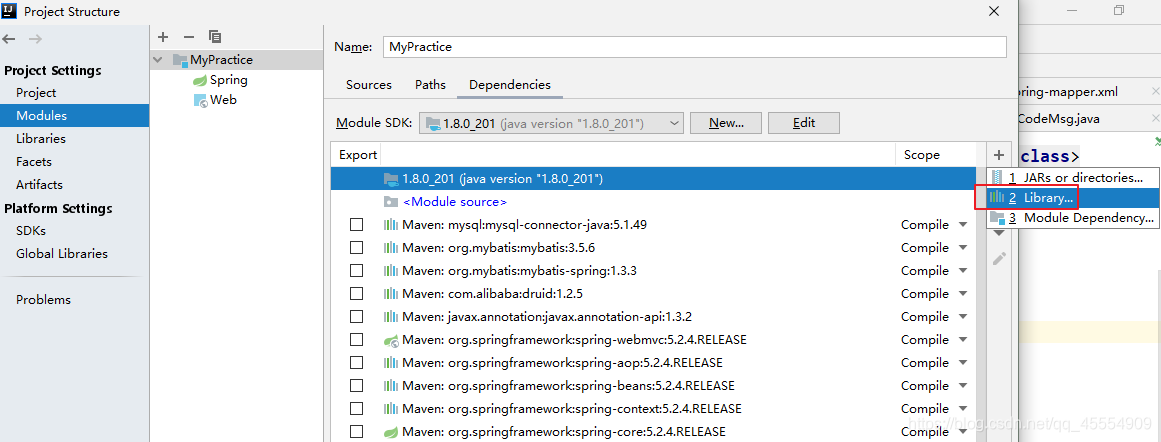The width and height of the screenshot is (1161, 442).
Task: Switch to the Paths tab
Action: pos(430,84)
